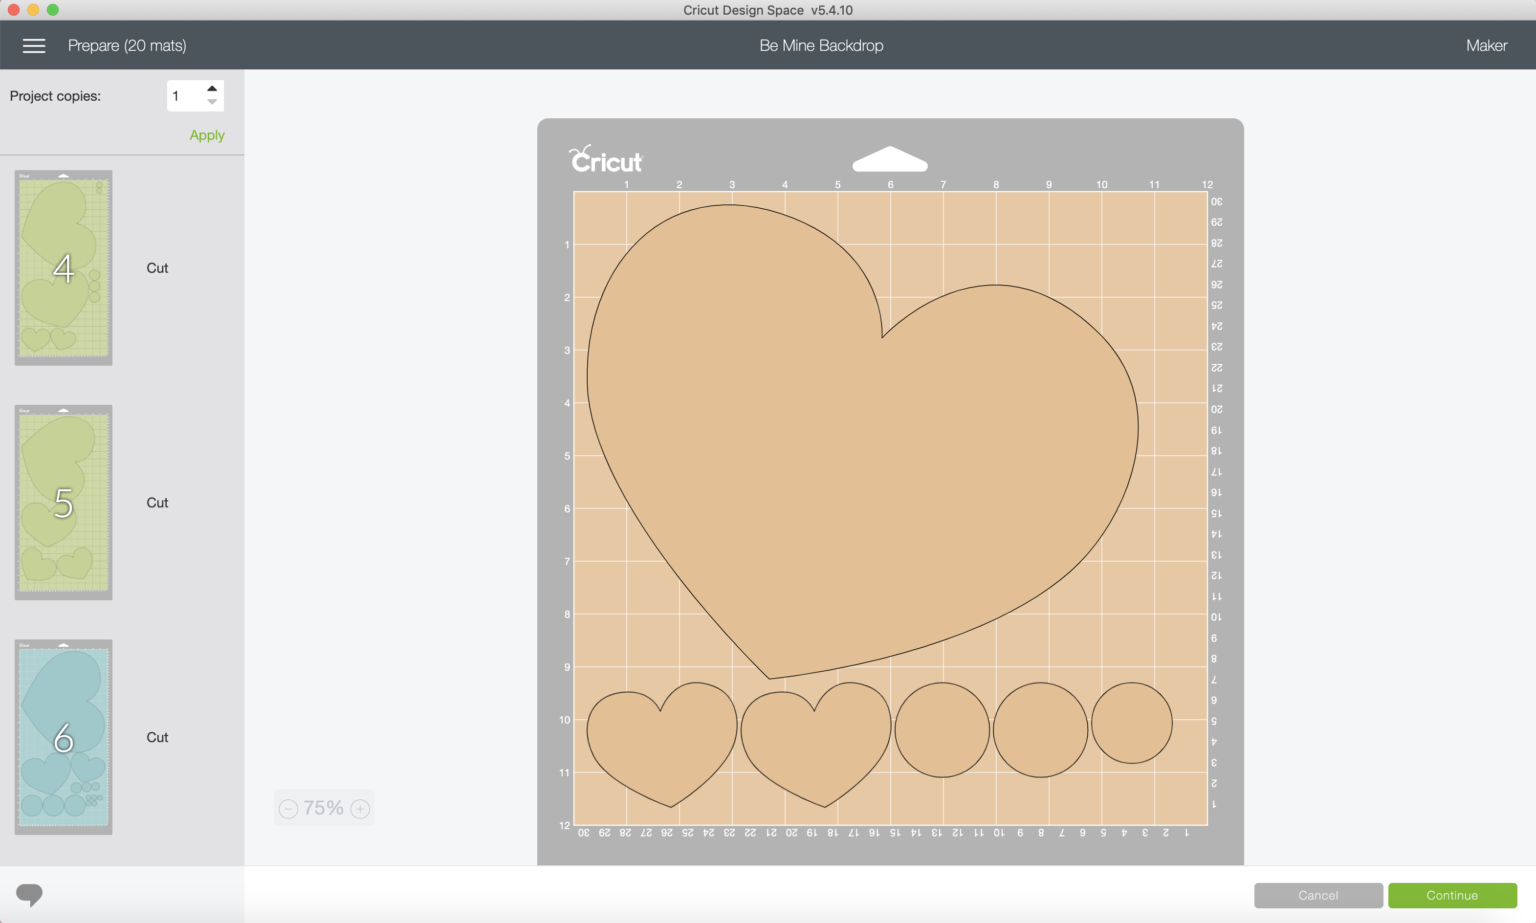Open the Maker machine selector

pos(1486,45)
